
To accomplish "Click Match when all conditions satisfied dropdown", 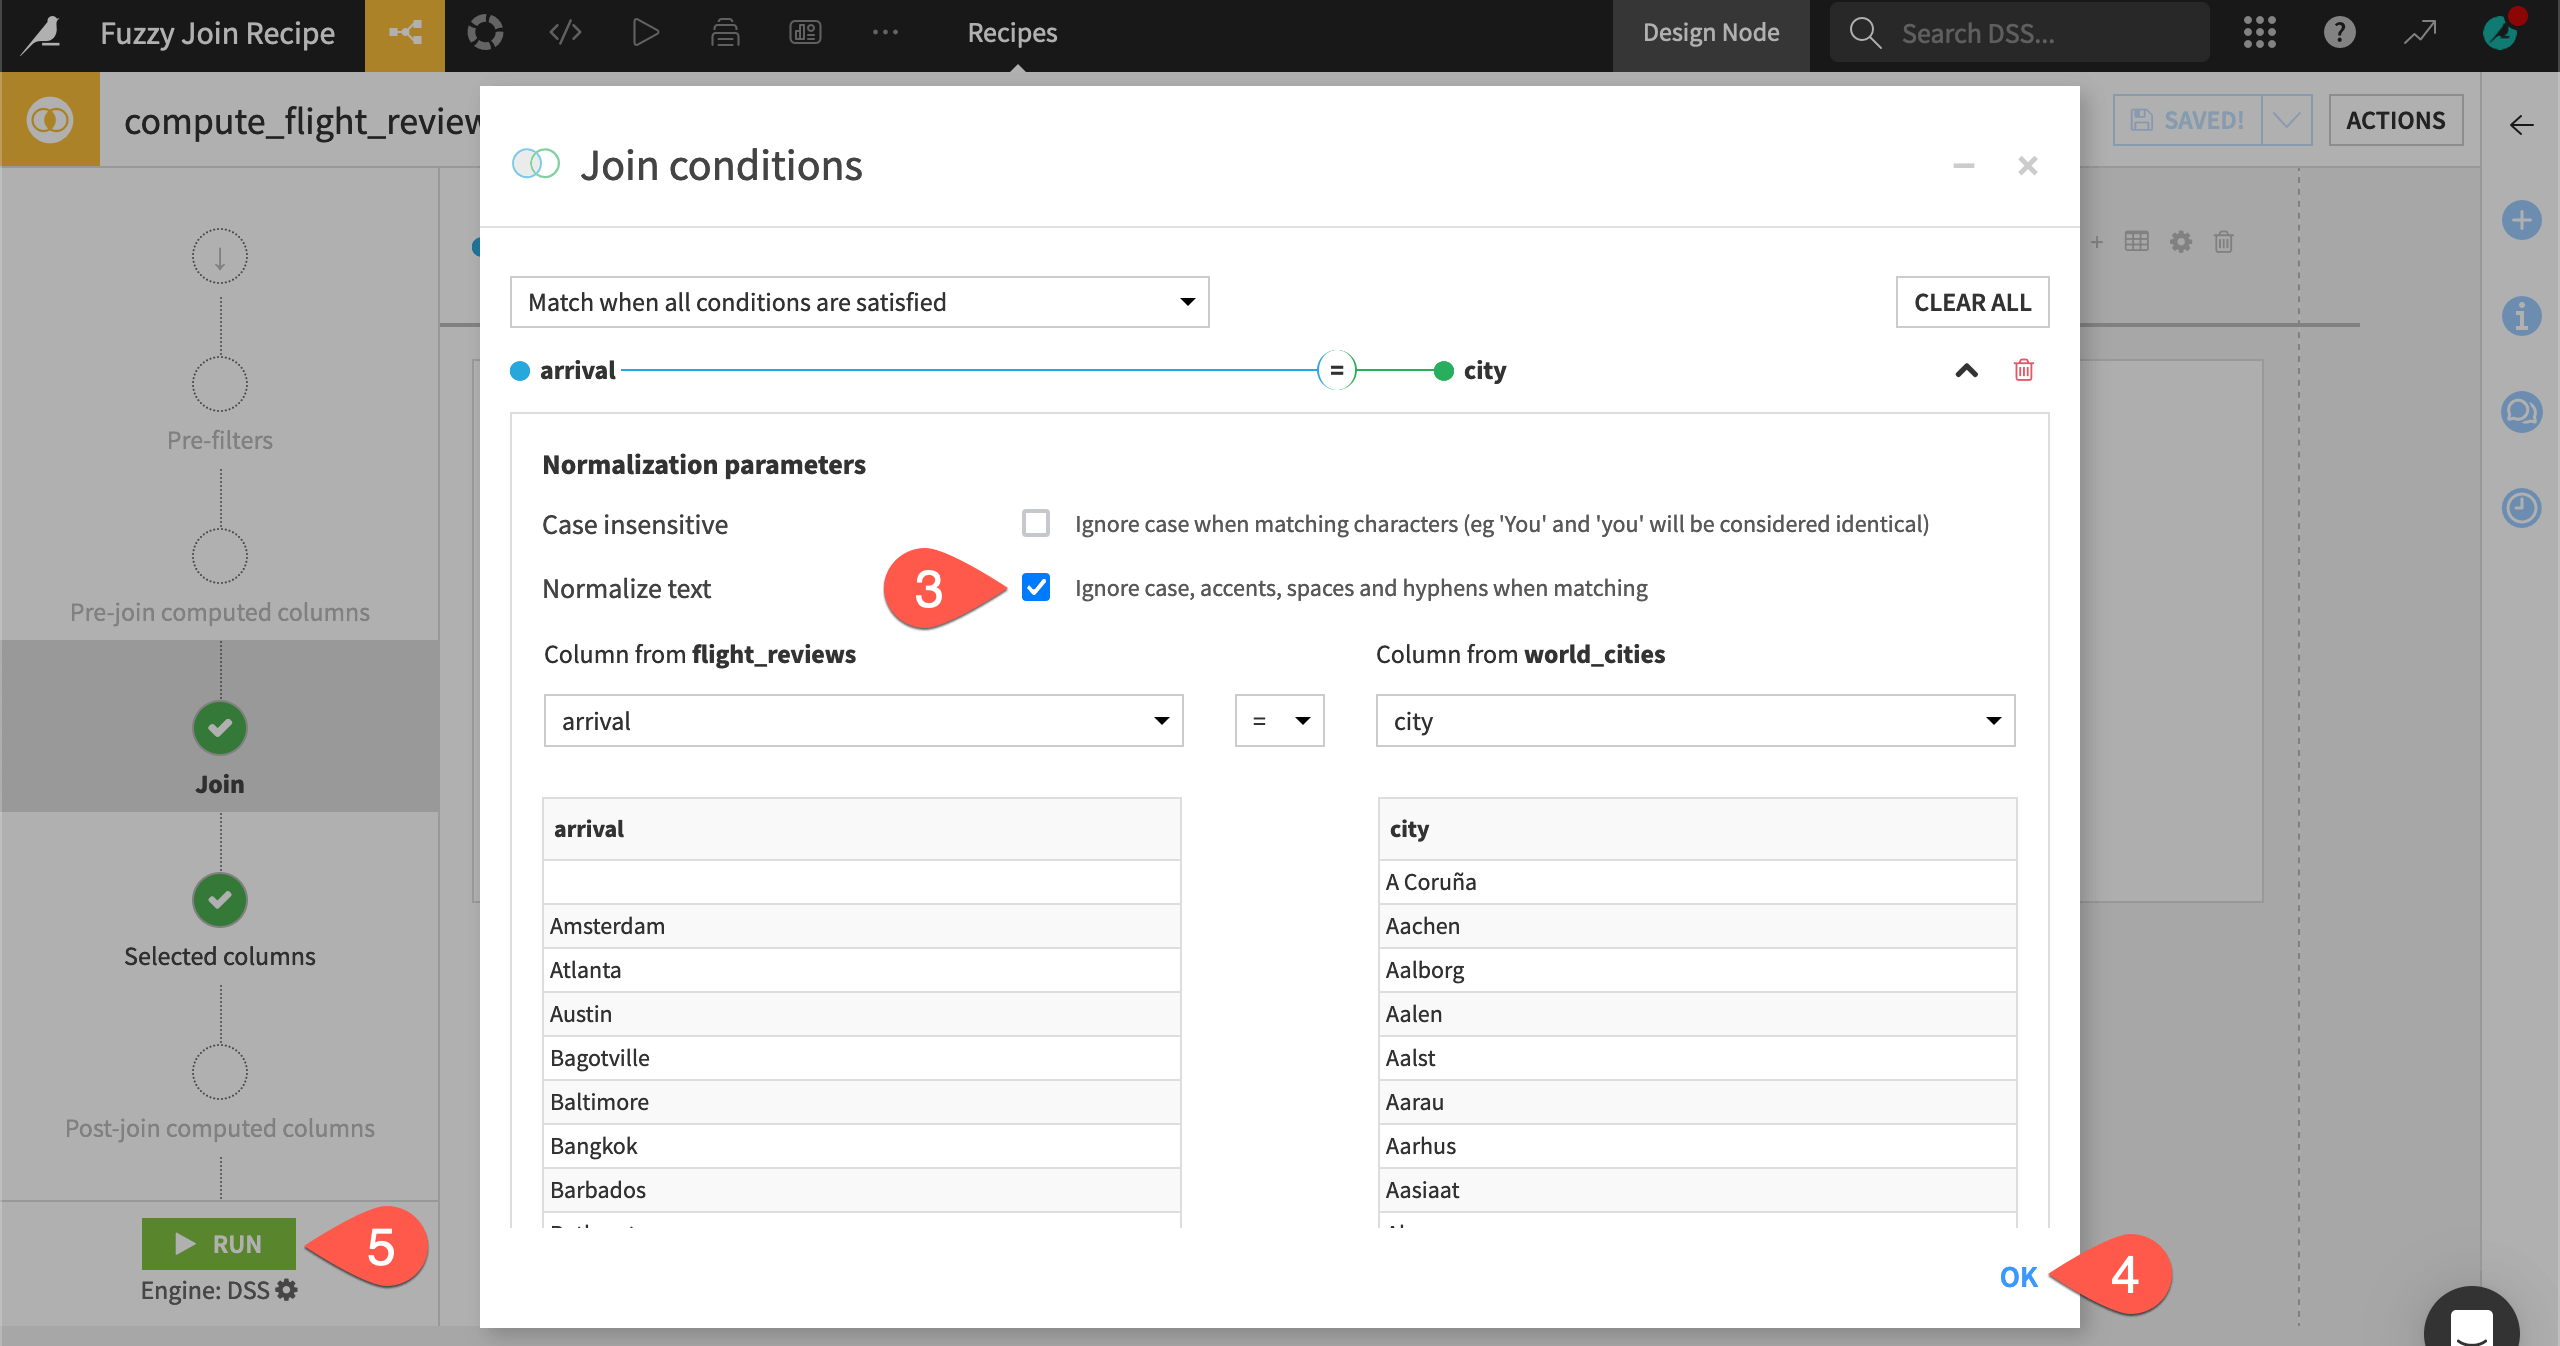I will (862, 301).
